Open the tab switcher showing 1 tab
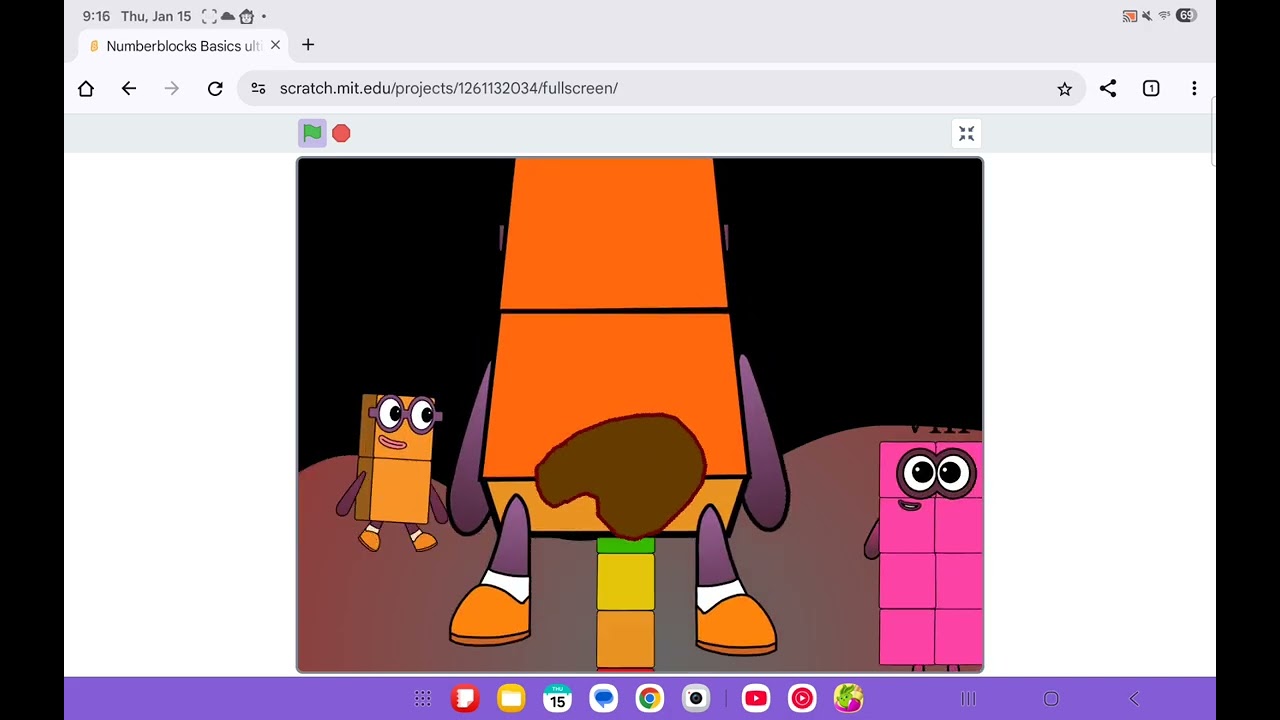 1151,88
